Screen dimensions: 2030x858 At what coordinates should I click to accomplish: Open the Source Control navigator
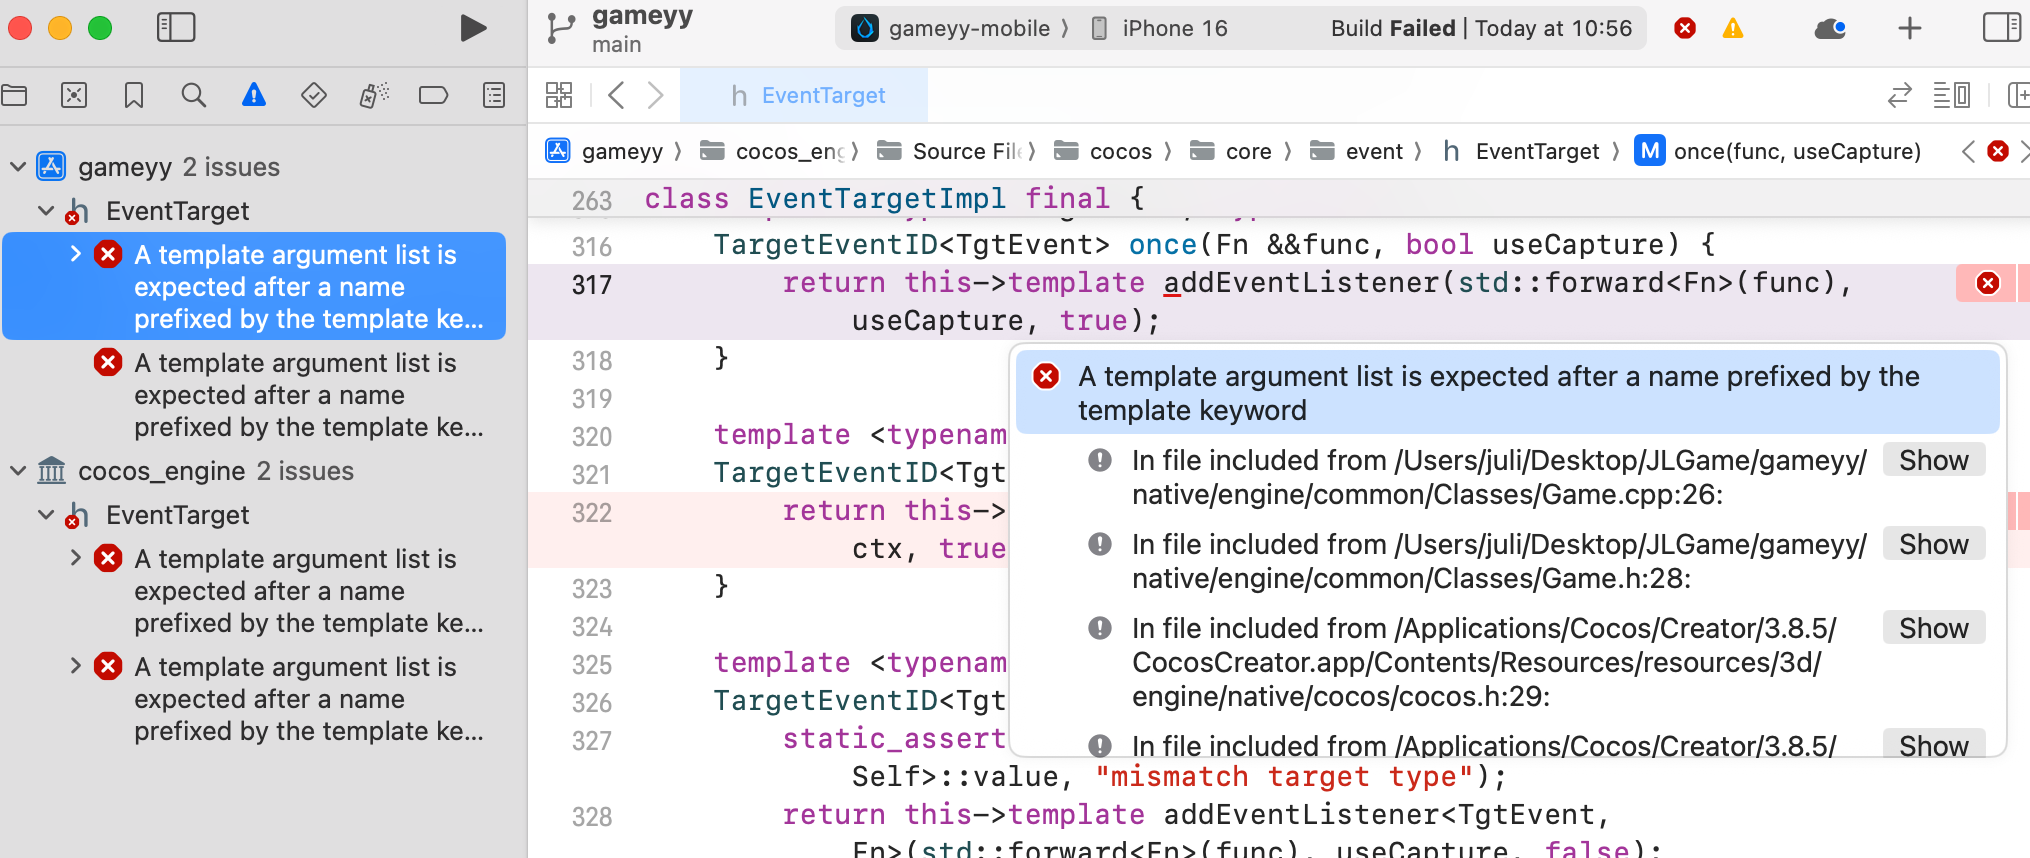74,96
